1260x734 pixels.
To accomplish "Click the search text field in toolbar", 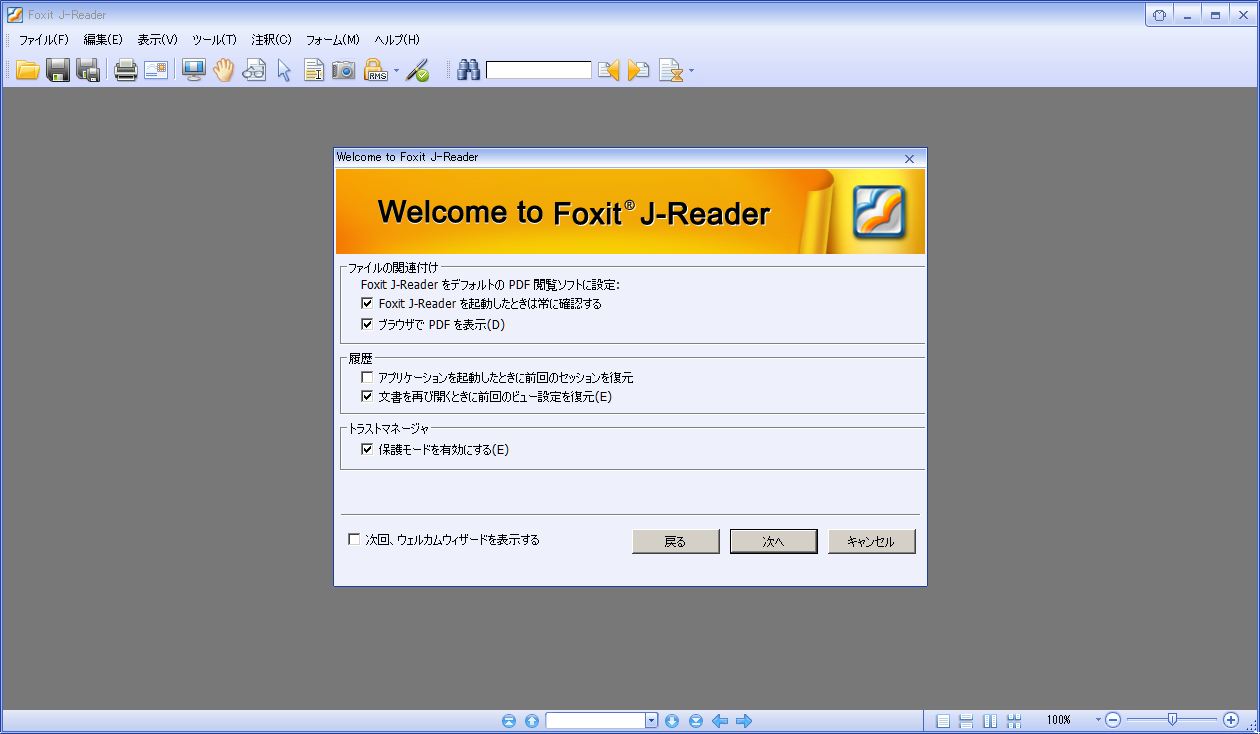I will 539,70.
